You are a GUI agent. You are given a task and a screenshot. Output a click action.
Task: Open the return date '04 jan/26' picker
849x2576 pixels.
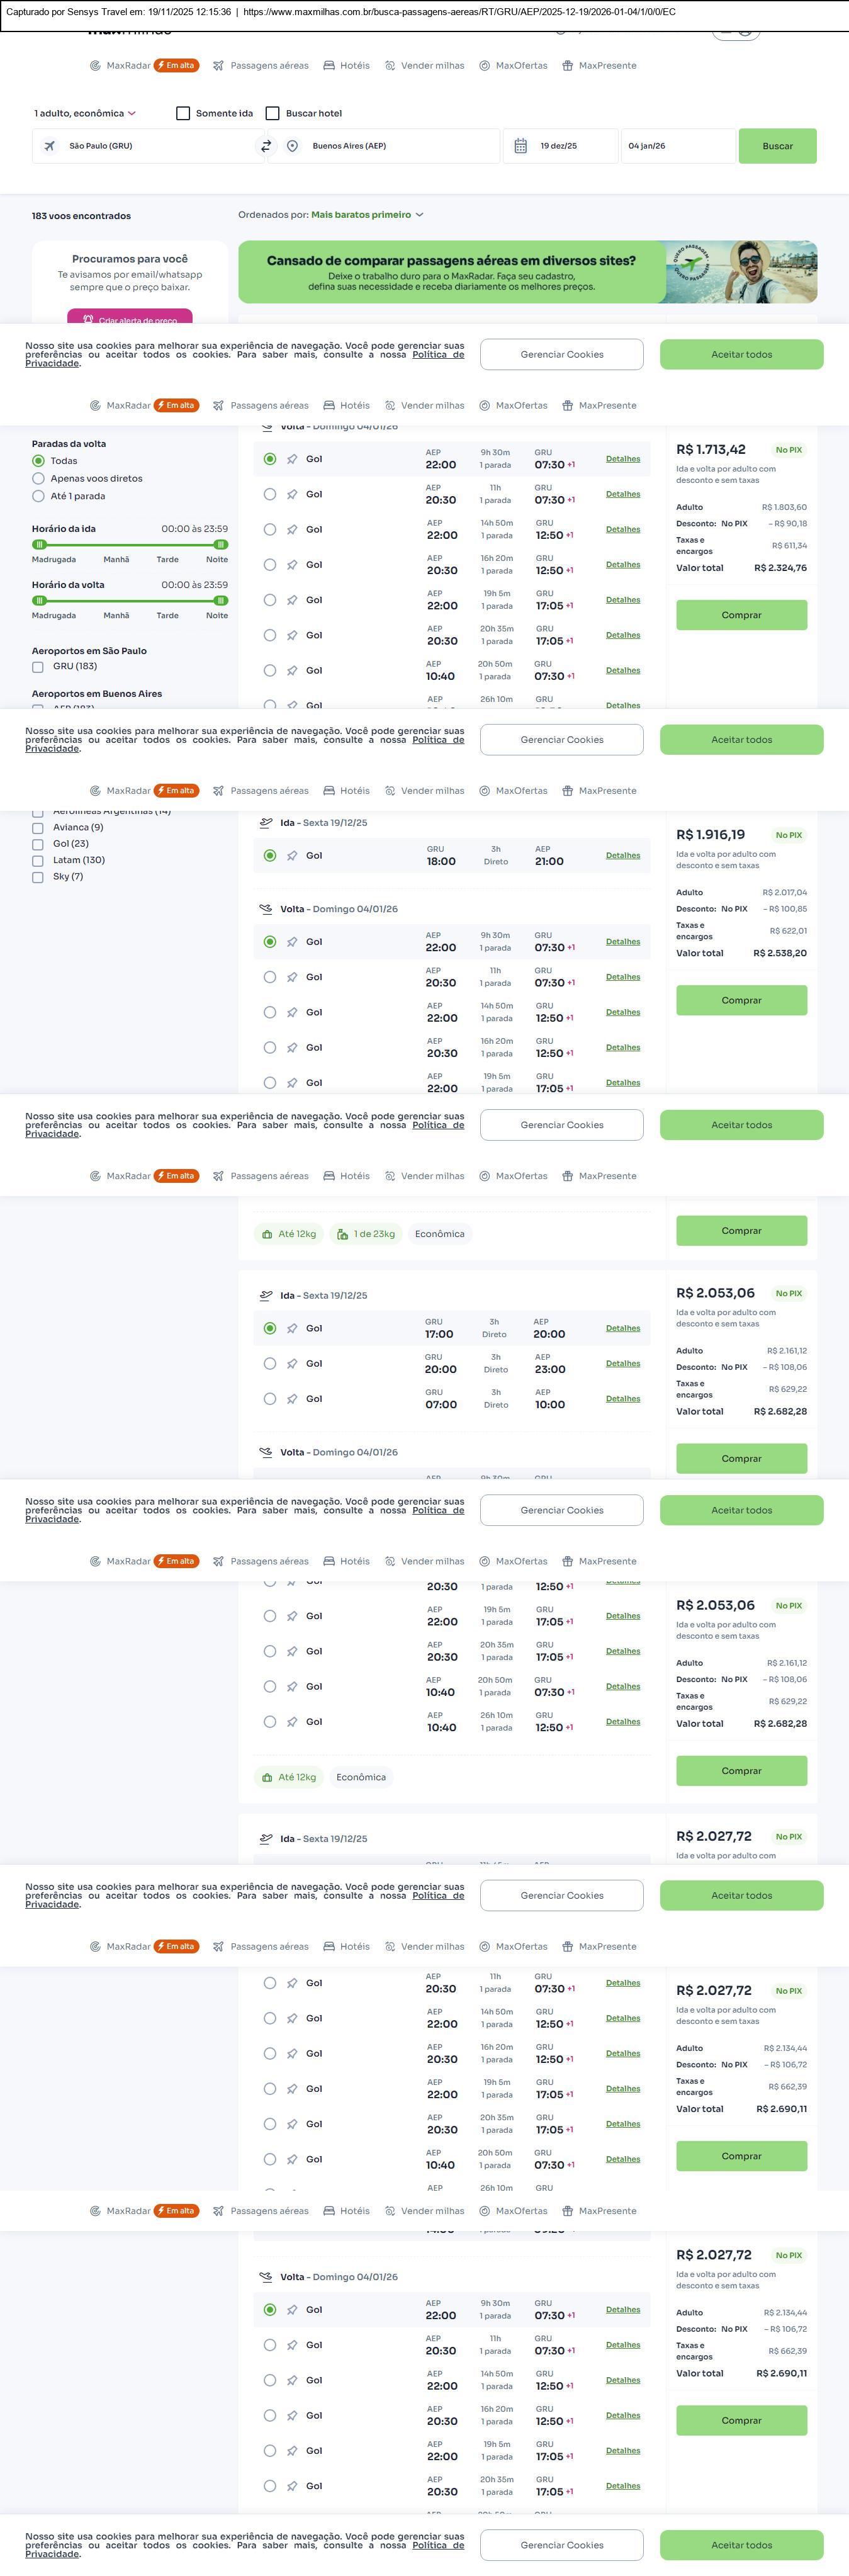coord(676,146)
